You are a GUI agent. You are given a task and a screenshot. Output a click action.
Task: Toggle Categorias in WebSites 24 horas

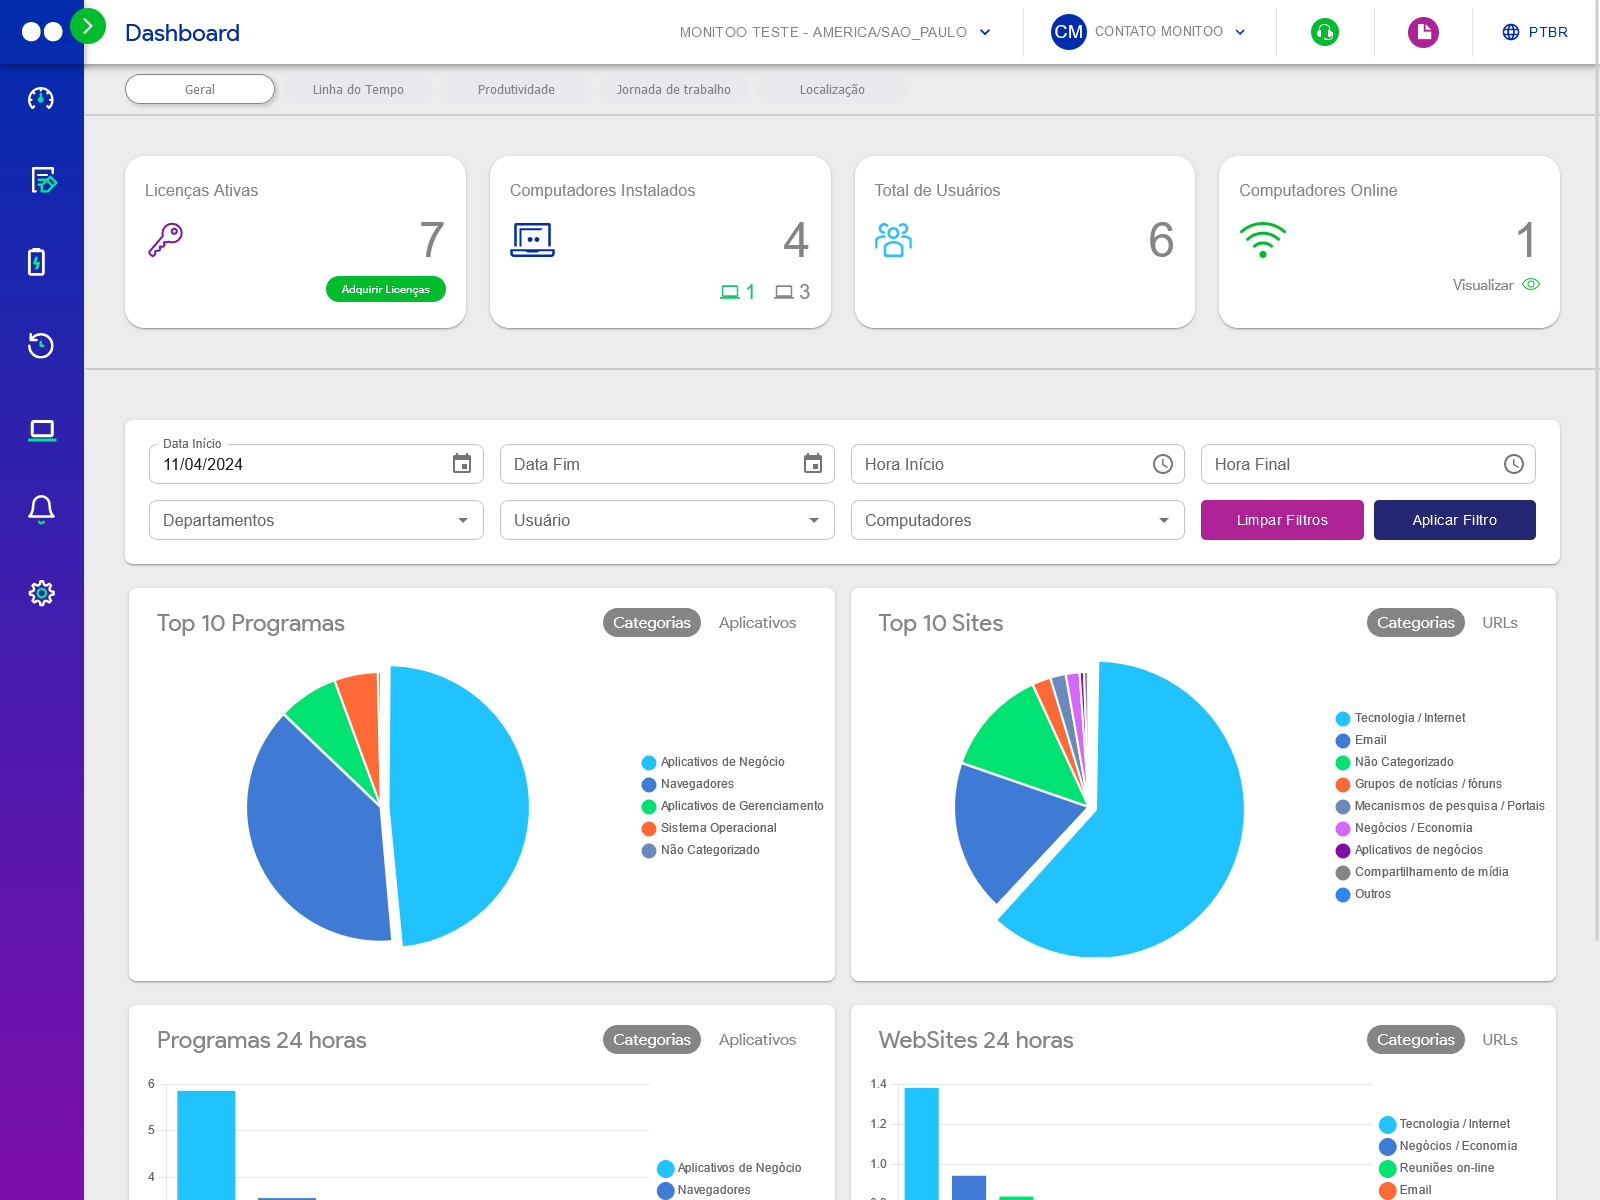coord(1416,1039)
